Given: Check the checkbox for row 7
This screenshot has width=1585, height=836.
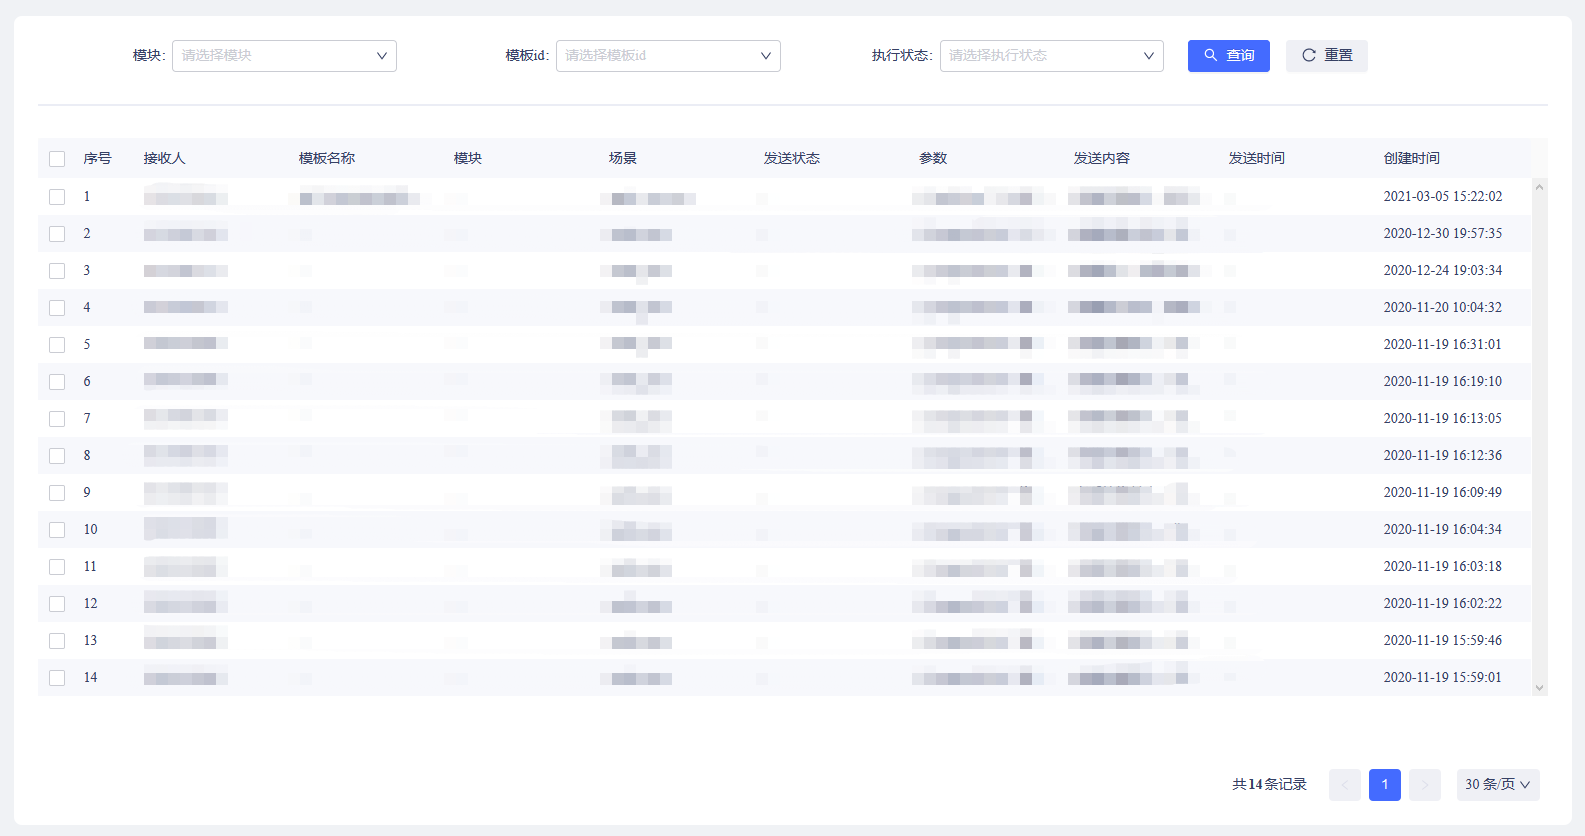Looking at the screenshot, I should pyautogui.click(x=57, y=419).
